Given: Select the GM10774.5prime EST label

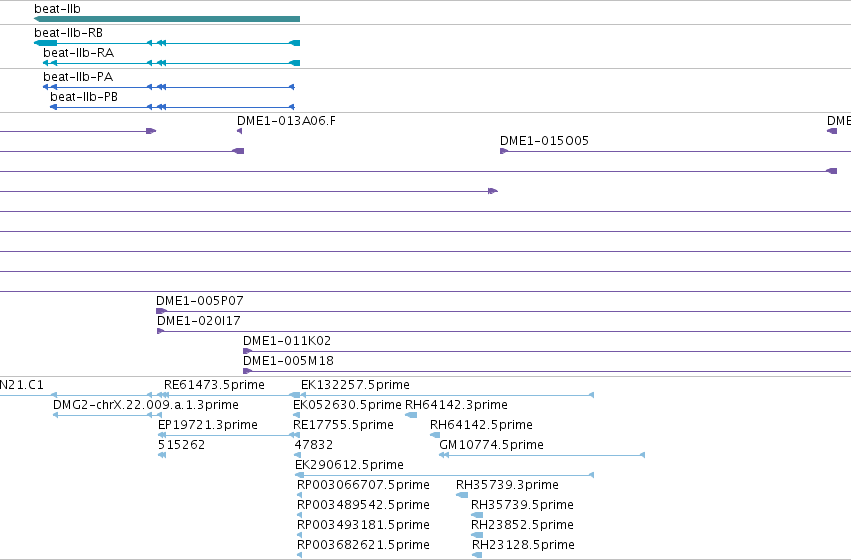Looking at the screenshot, I should coord(492,444).
